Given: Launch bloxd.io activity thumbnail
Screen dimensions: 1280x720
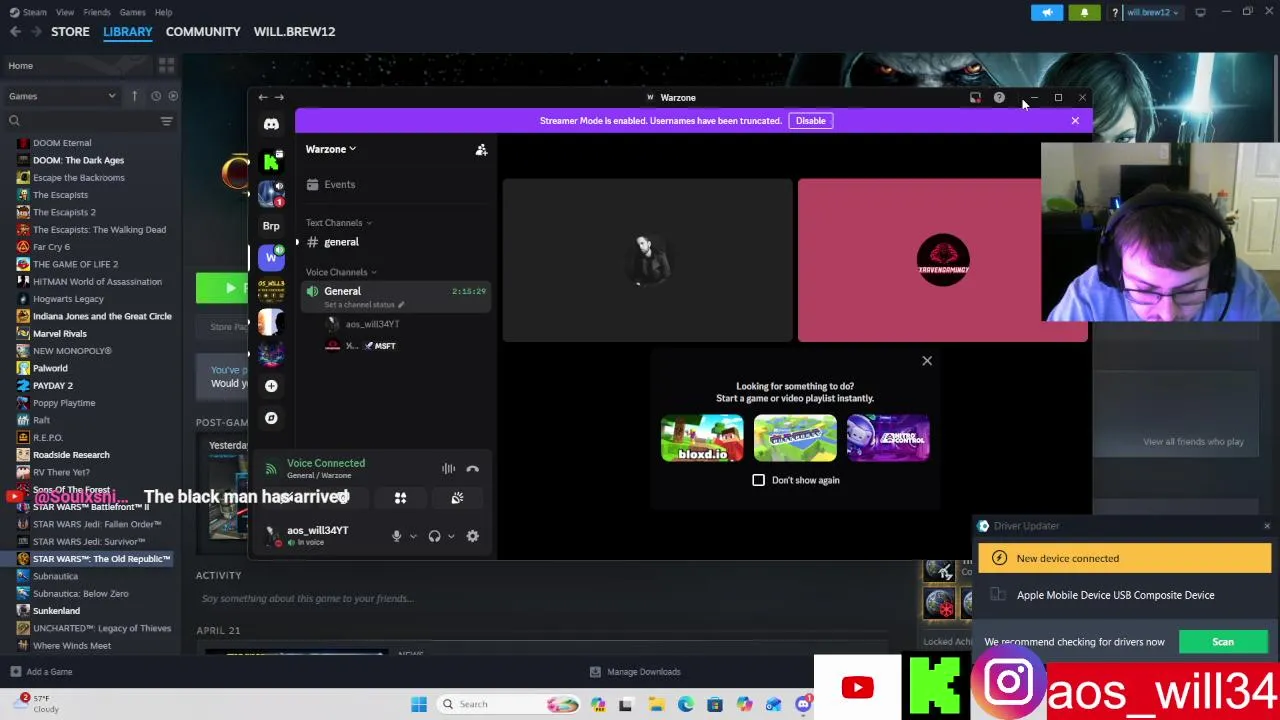Looking at the screenshot, I should coord(702,438).
